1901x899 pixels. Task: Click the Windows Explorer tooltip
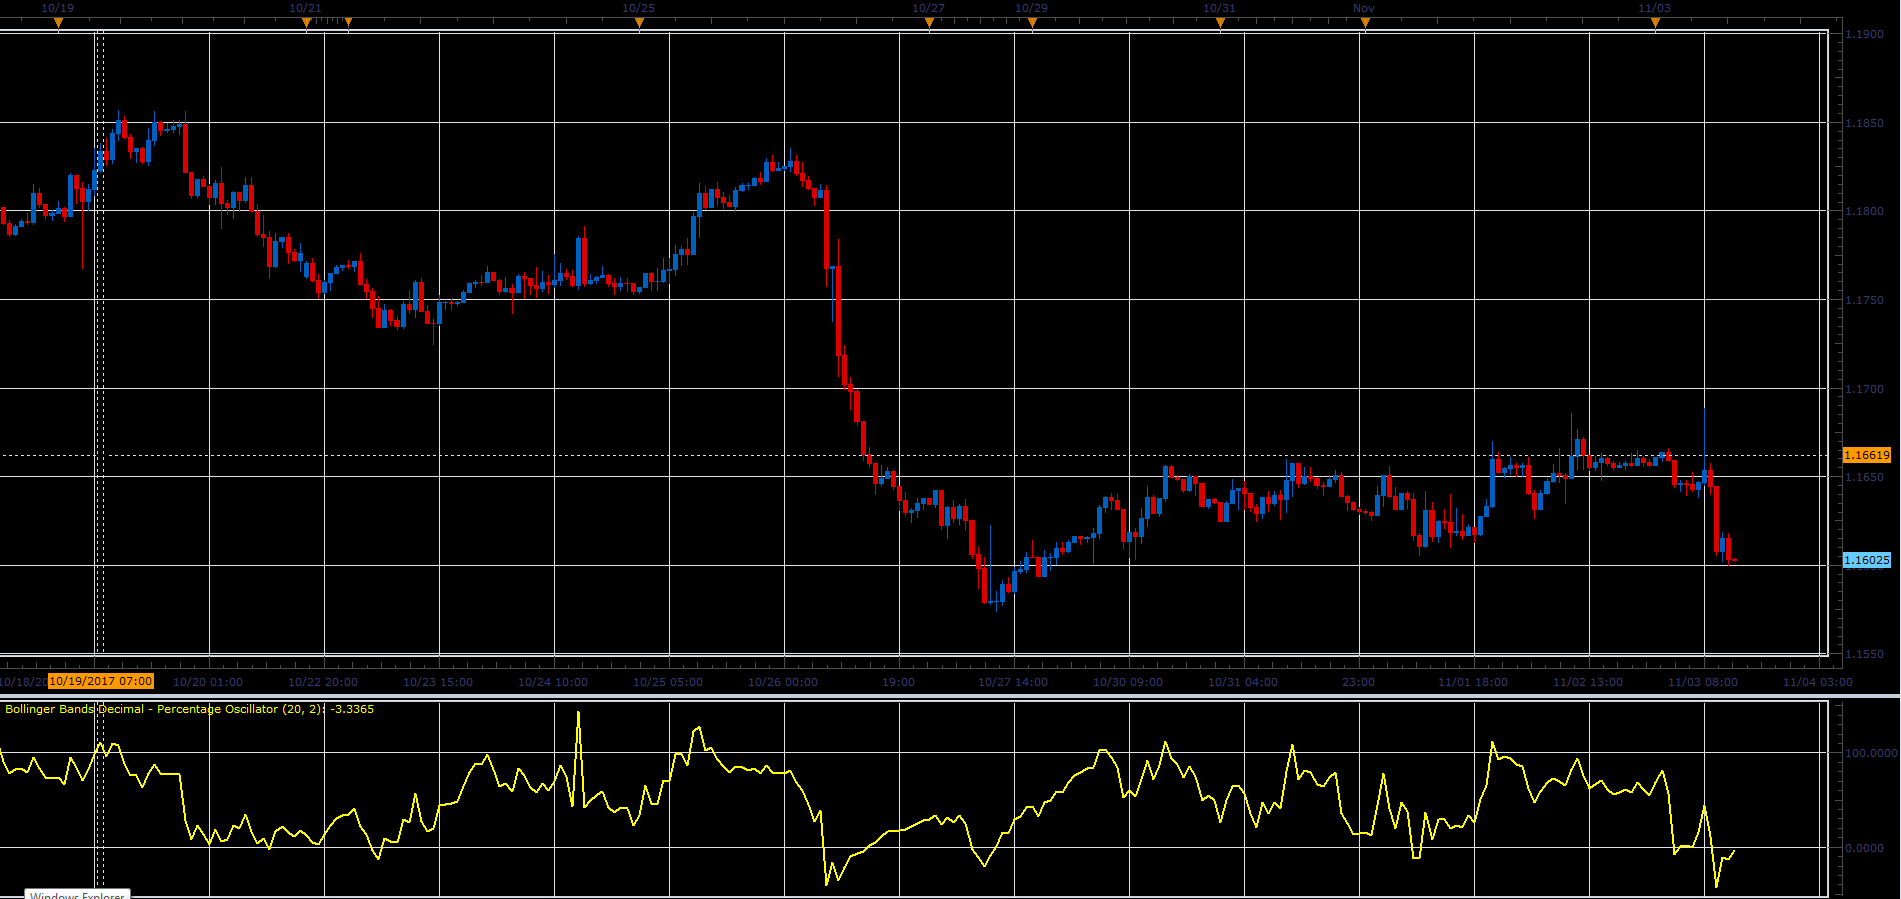click(x=78, y=894)
